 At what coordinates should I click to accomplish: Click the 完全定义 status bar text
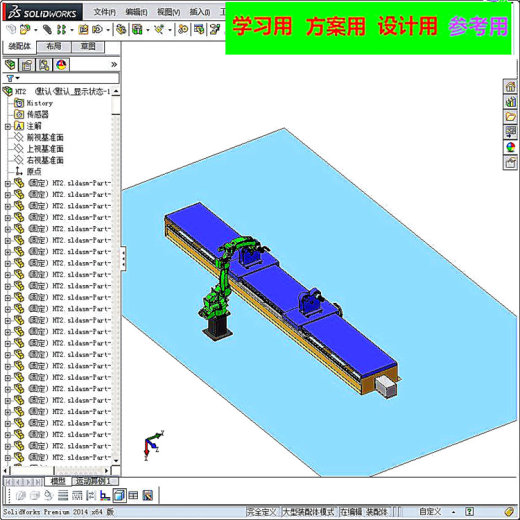(x=261, y=512)
